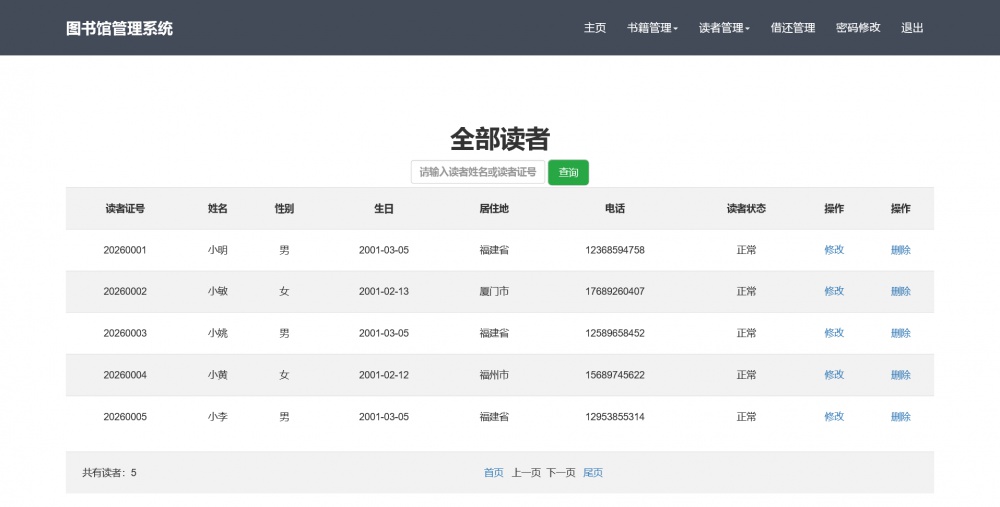Screen dimensions: 1000x507
Task: Open the 书籍管理 dropdown menu
Action: point(652,28)
